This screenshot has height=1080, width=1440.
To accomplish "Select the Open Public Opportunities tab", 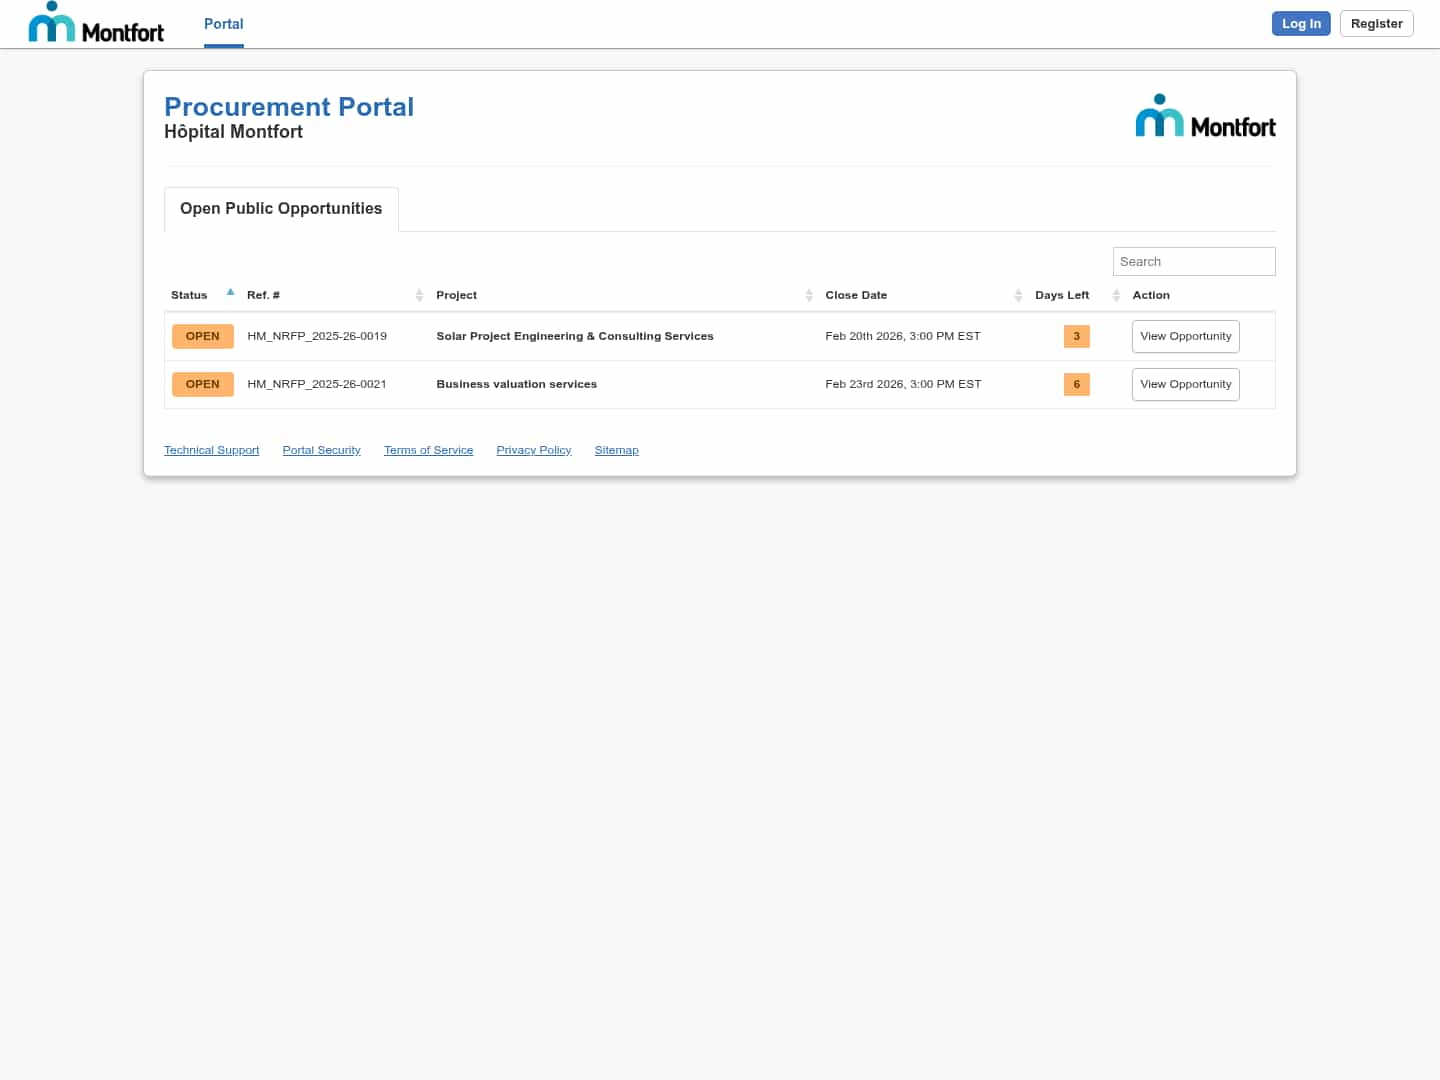I will pyautogui.click(x=281, y=209).
